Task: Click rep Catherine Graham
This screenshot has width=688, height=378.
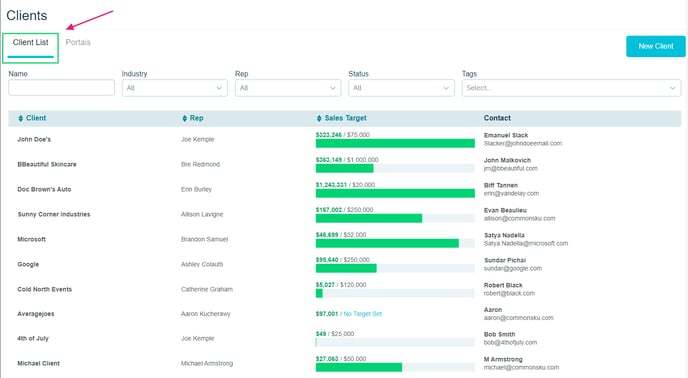Action: 207,289
